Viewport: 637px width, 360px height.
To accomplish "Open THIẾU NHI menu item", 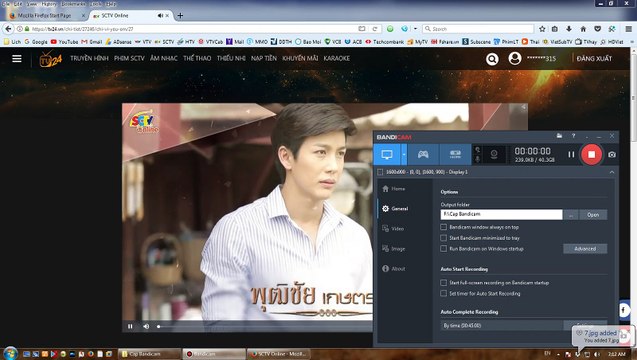I will pyautogui.click(x=231, y=58).
